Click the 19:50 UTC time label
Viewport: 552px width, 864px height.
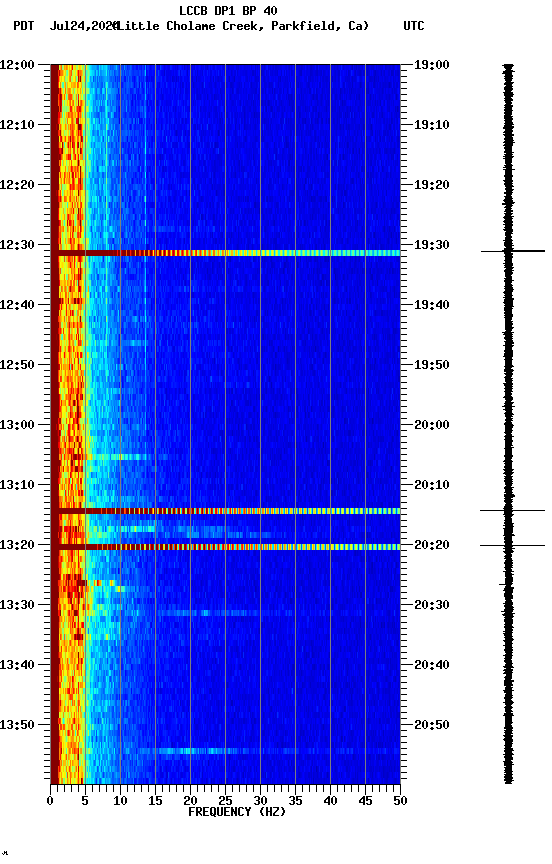point(432,365)
